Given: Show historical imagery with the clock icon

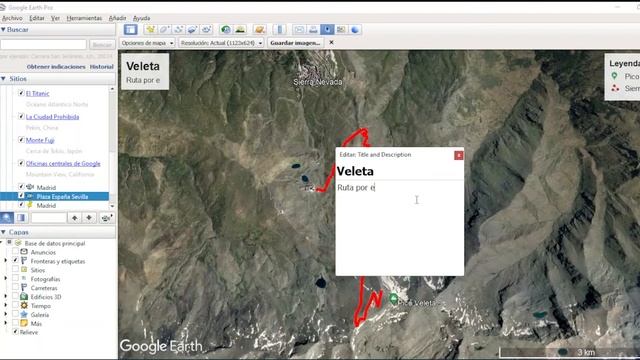Looking at the screenshot, I should [x=225, y=29].
